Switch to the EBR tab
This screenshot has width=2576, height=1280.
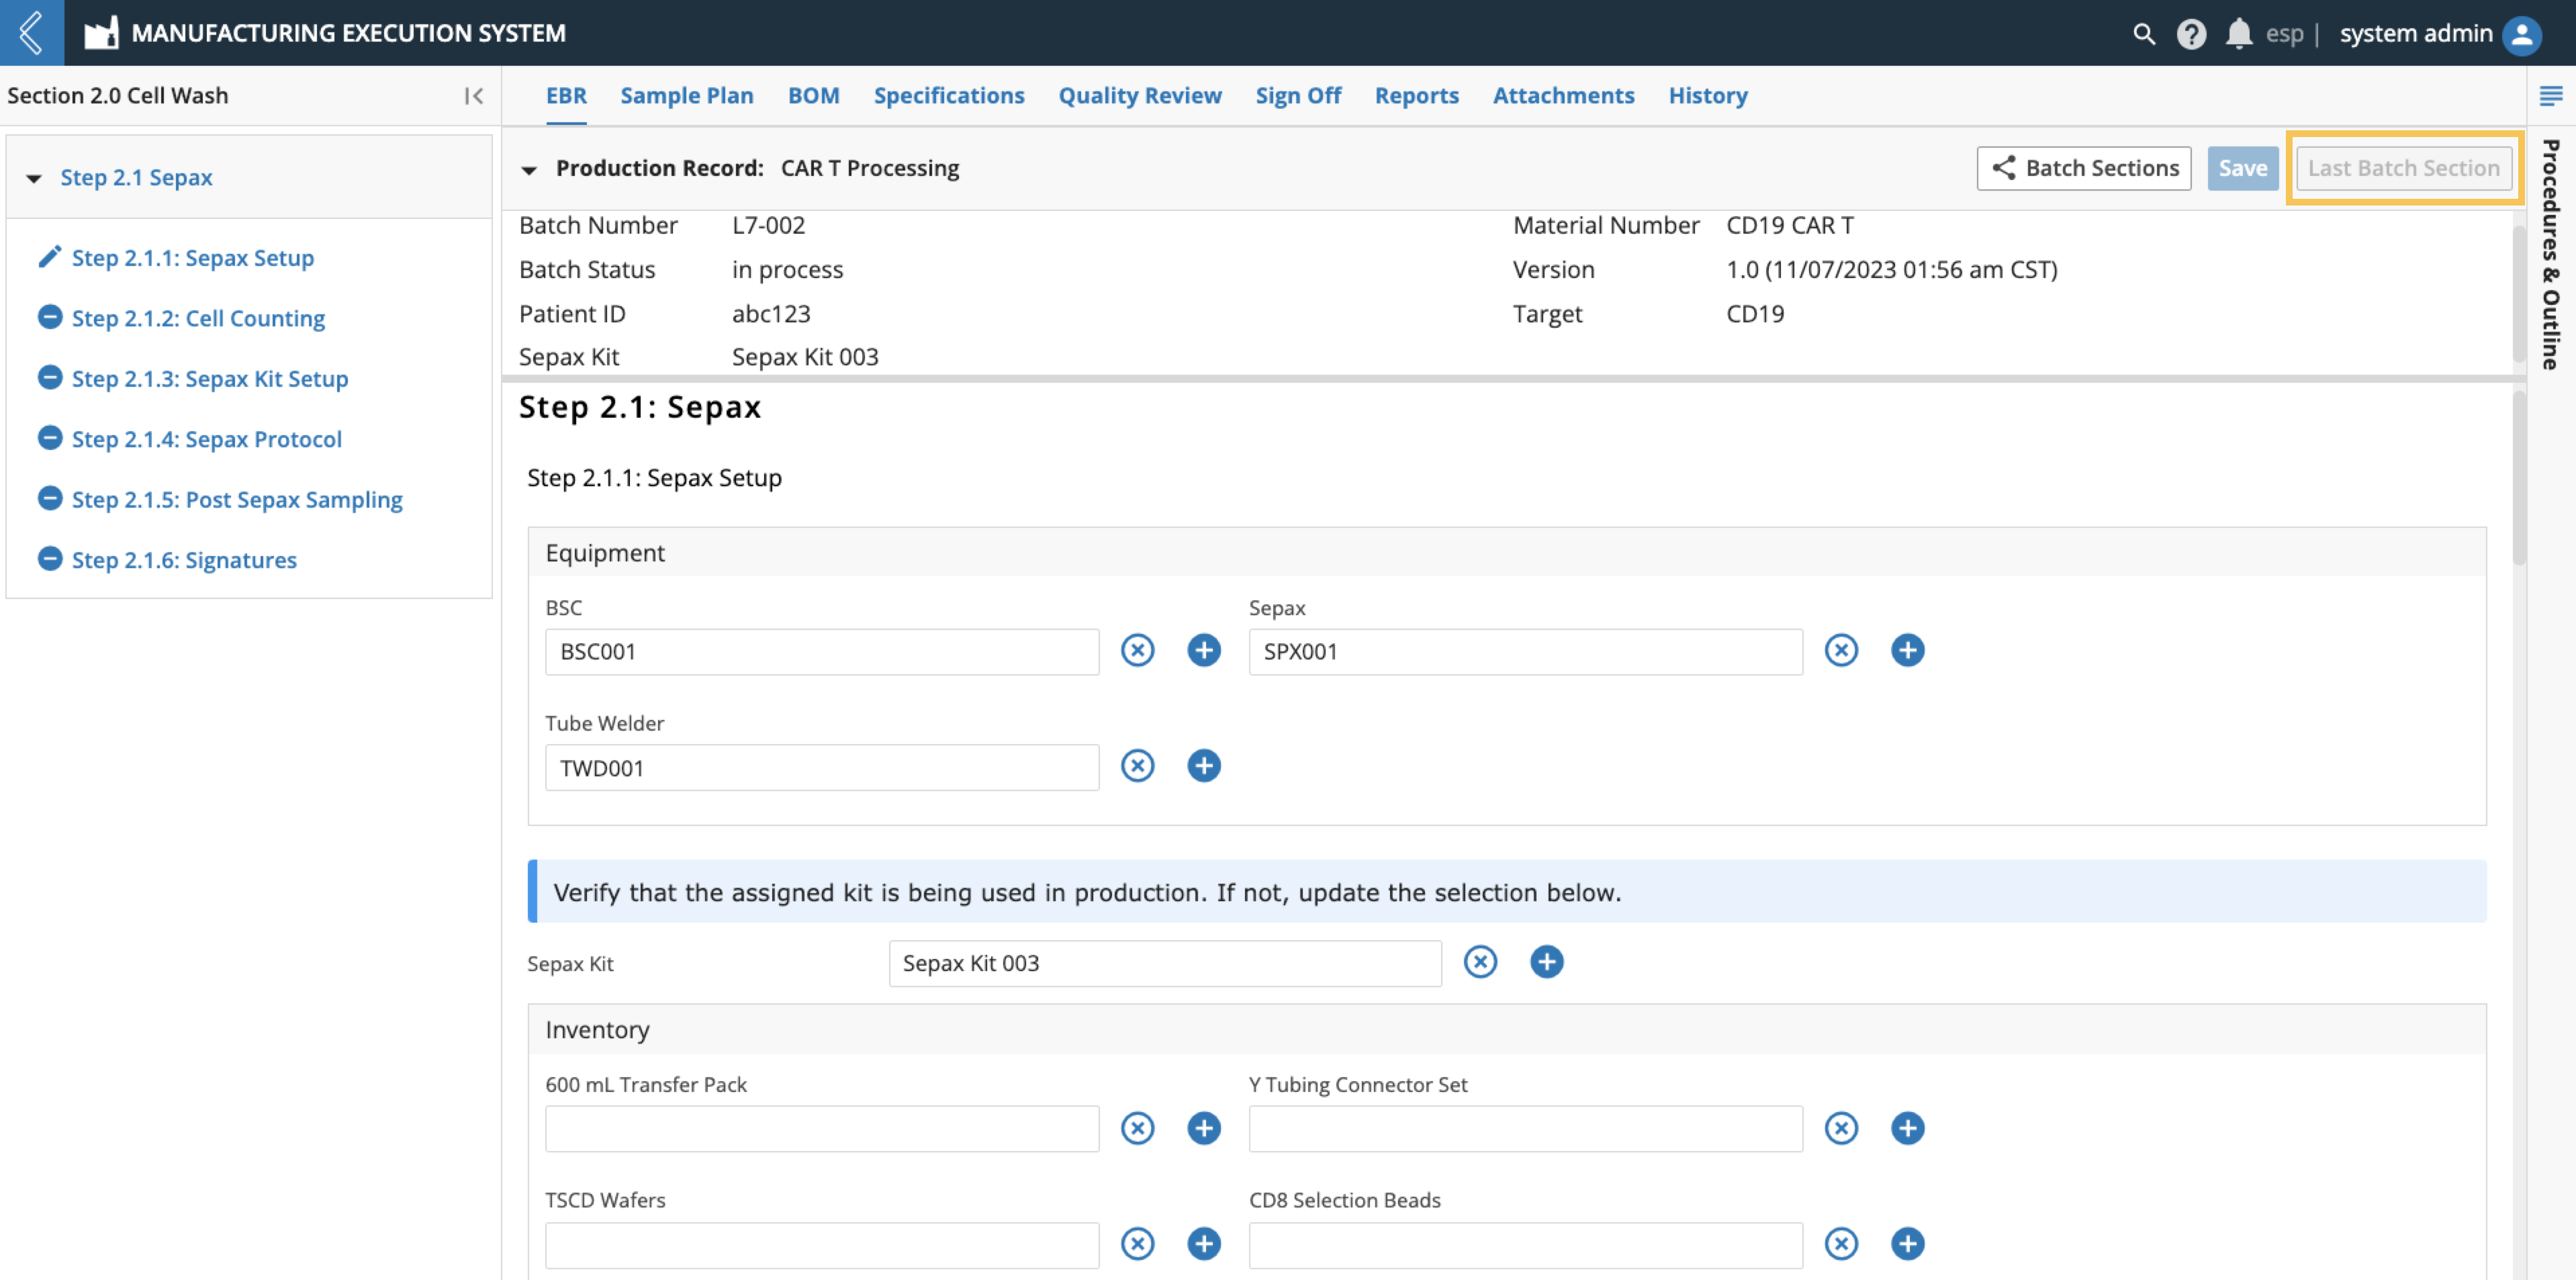(x=566, y=96)
